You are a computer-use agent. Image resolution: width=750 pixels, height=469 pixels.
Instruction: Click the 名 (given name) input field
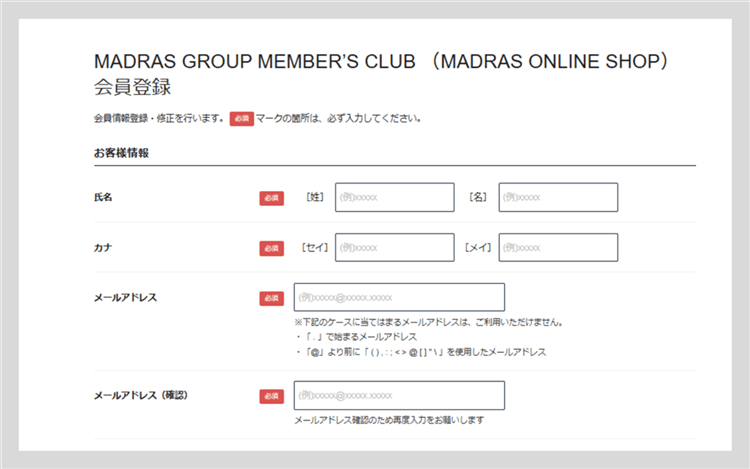[x=558, y=197]
